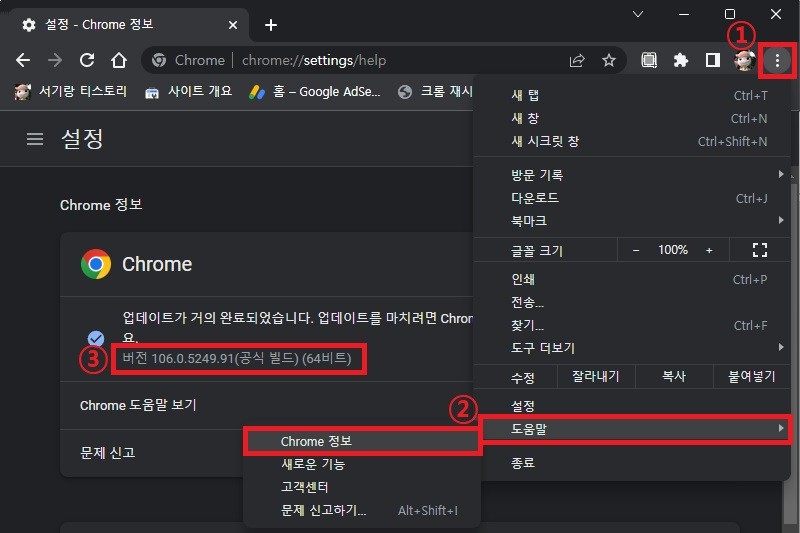
Task: Select 찾기... menu item
Action: pyautogui.click(x=632, y=325)
